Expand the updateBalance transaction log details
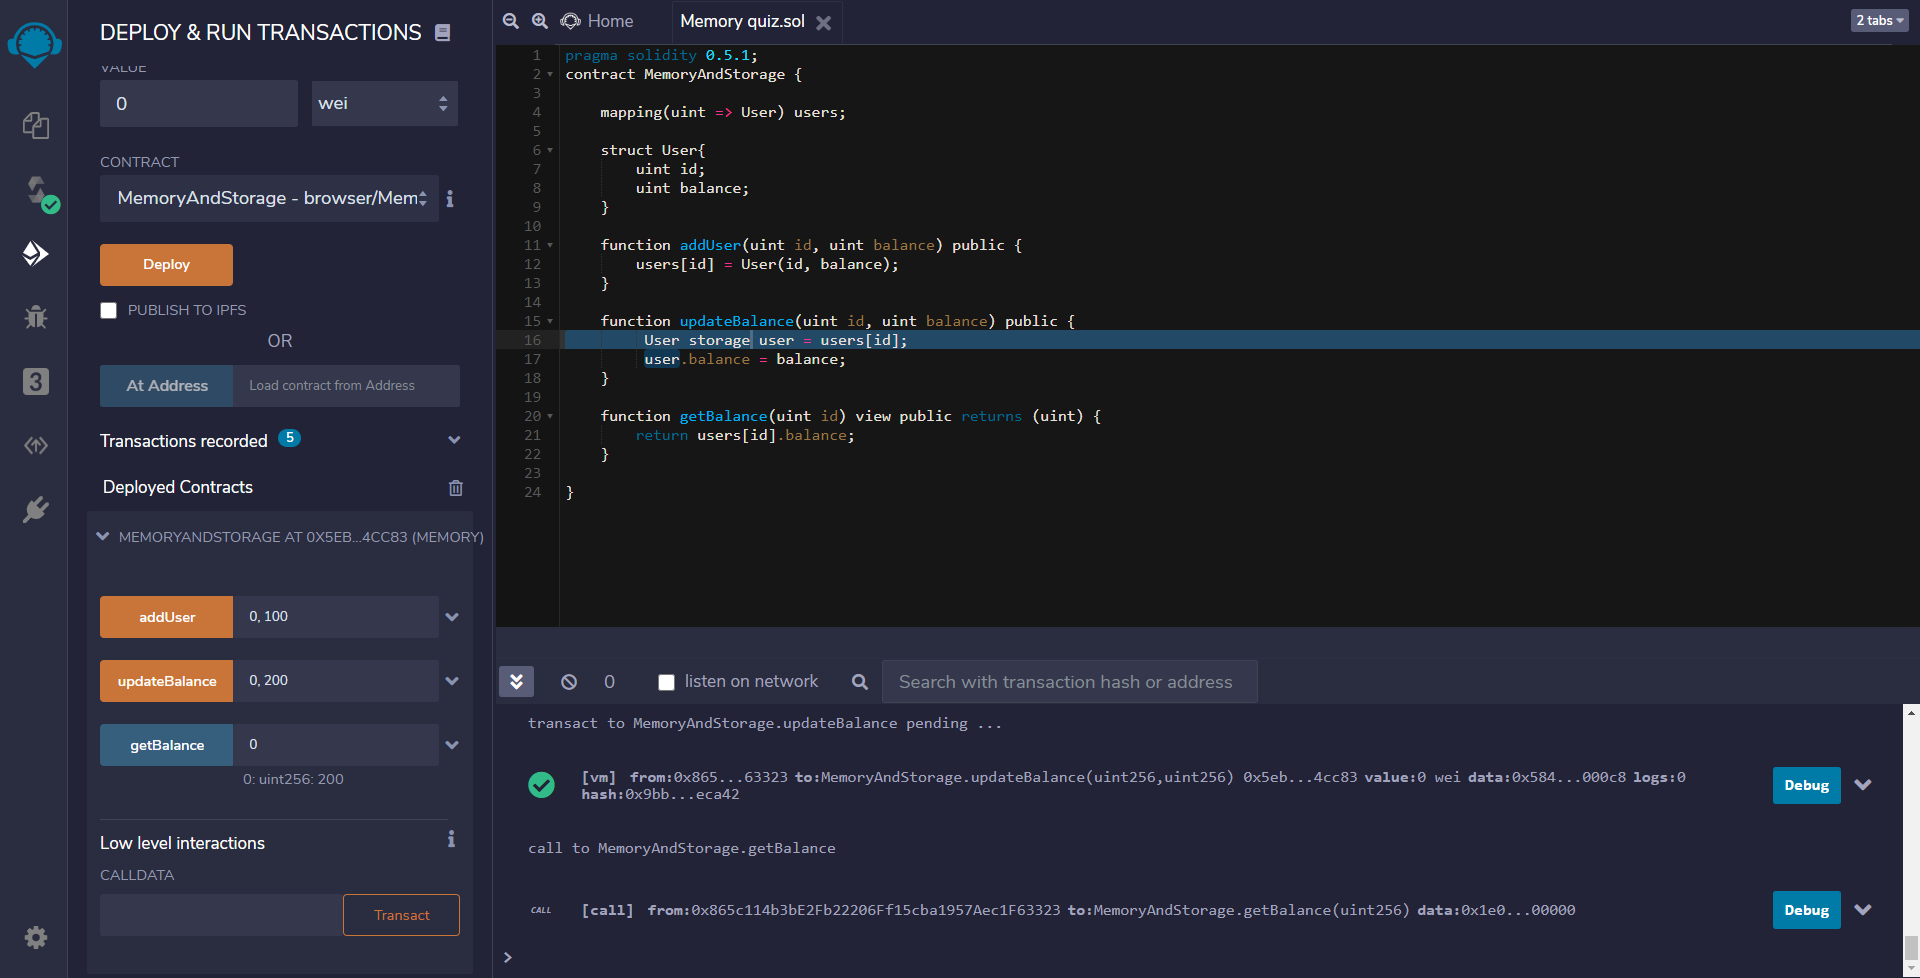 (x=1863, y=785)
